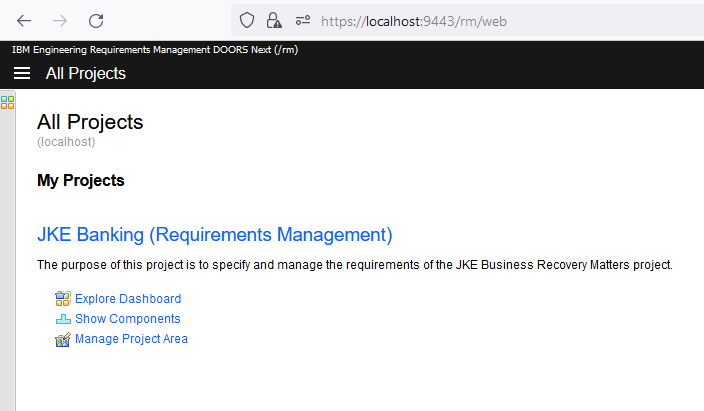Open the JKE Banking (Requirements Management) project link
Image resolution: width=704 pixels, height=411 pixels.
click(215, 234)
